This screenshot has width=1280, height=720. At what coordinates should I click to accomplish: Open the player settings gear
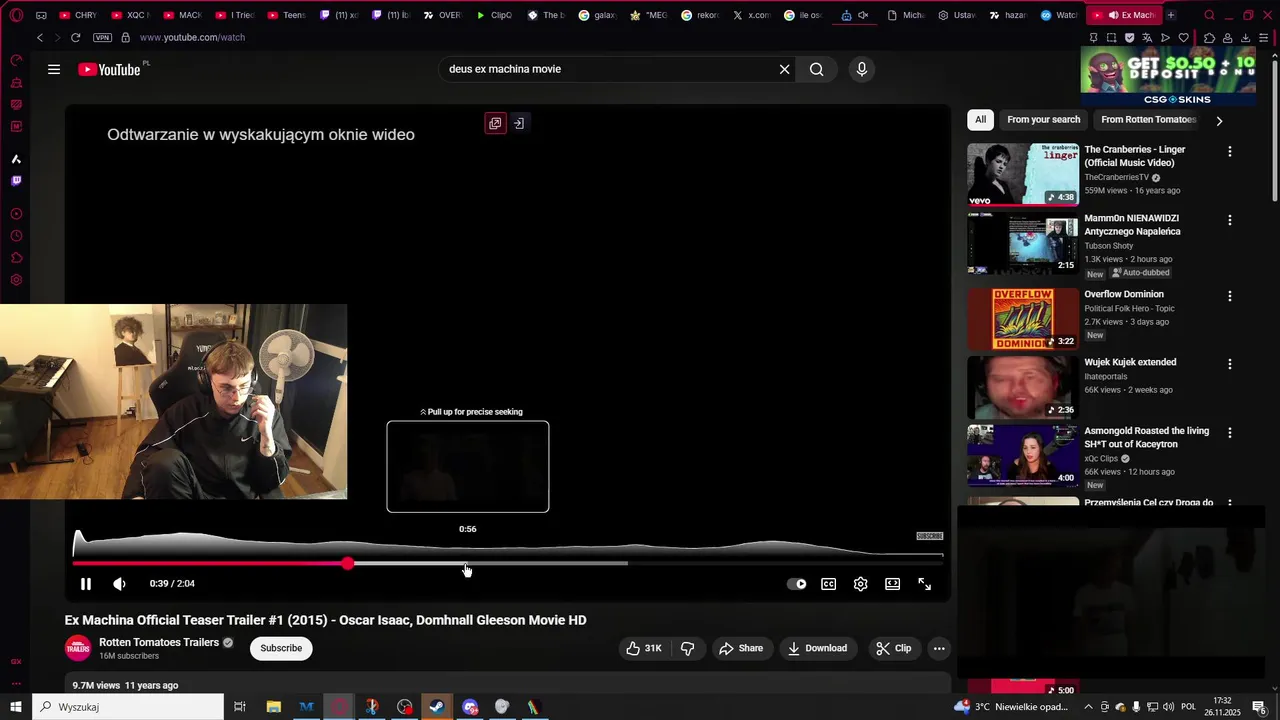tap(861, 584)
